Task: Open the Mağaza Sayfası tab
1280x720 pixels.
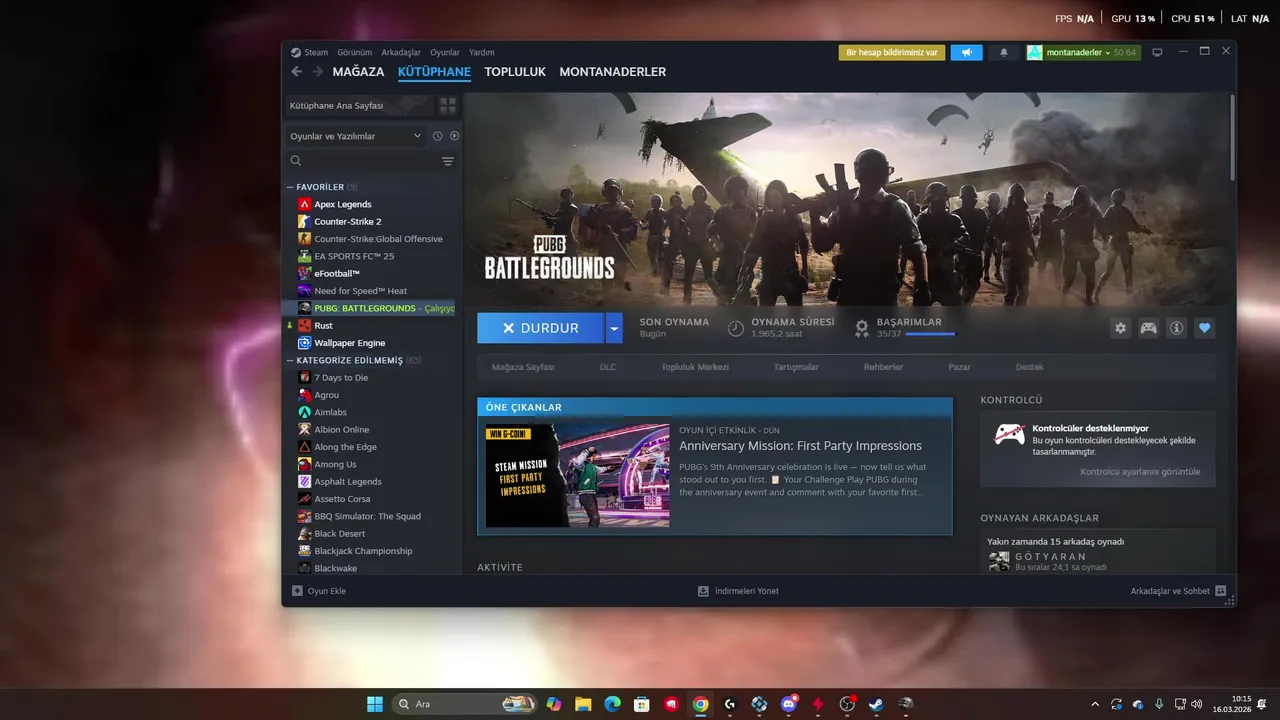Action: point(522,367)
